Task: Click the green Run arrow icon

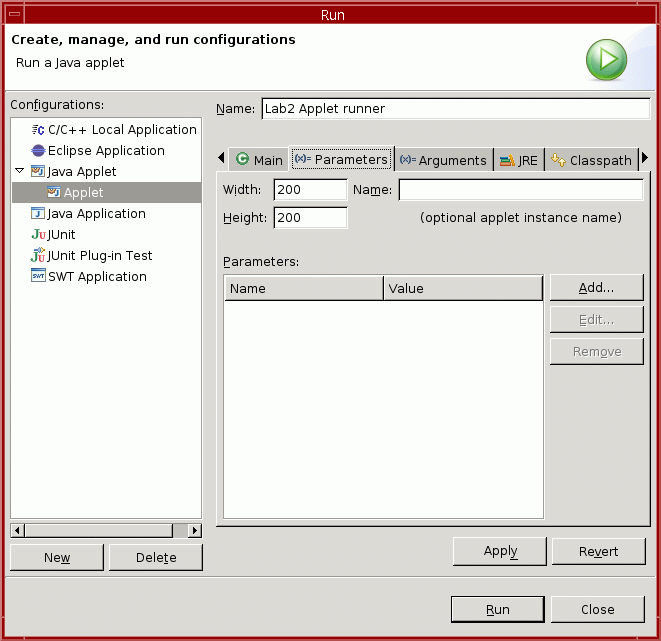Action: pos(606,60)
